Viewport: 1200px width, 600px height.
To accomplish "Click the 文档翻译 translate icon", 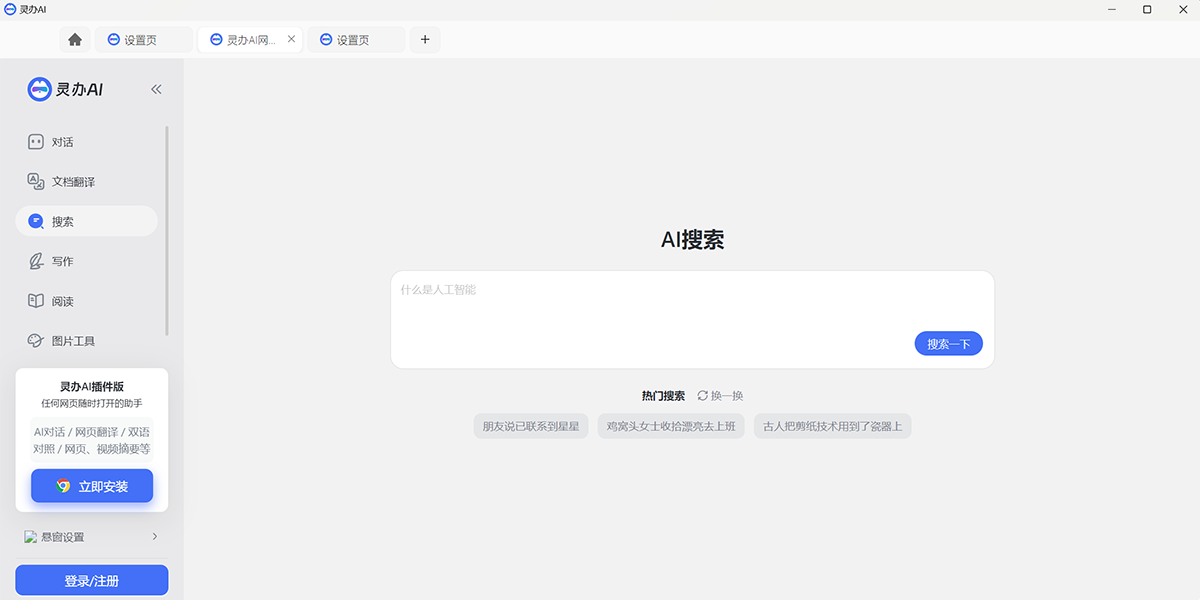I will 36,182.
